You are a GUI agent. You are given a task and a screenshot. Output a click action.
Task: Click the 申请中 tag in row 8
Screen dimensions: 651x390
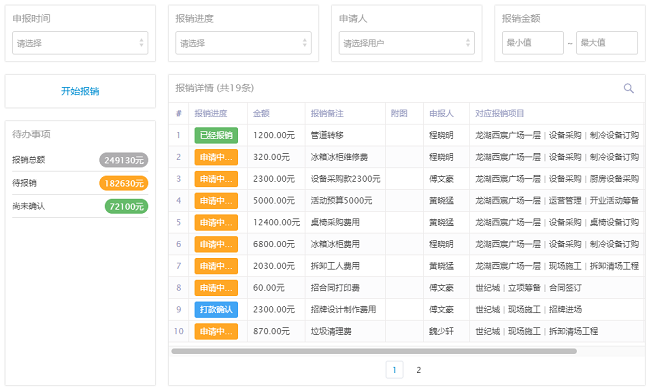click(x=216, y=288)
